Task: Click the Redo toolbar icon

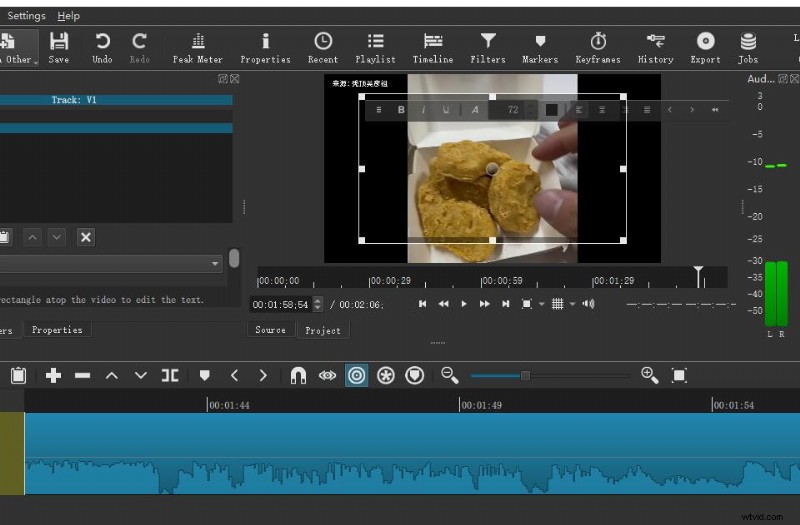Action: coord(139,48)
